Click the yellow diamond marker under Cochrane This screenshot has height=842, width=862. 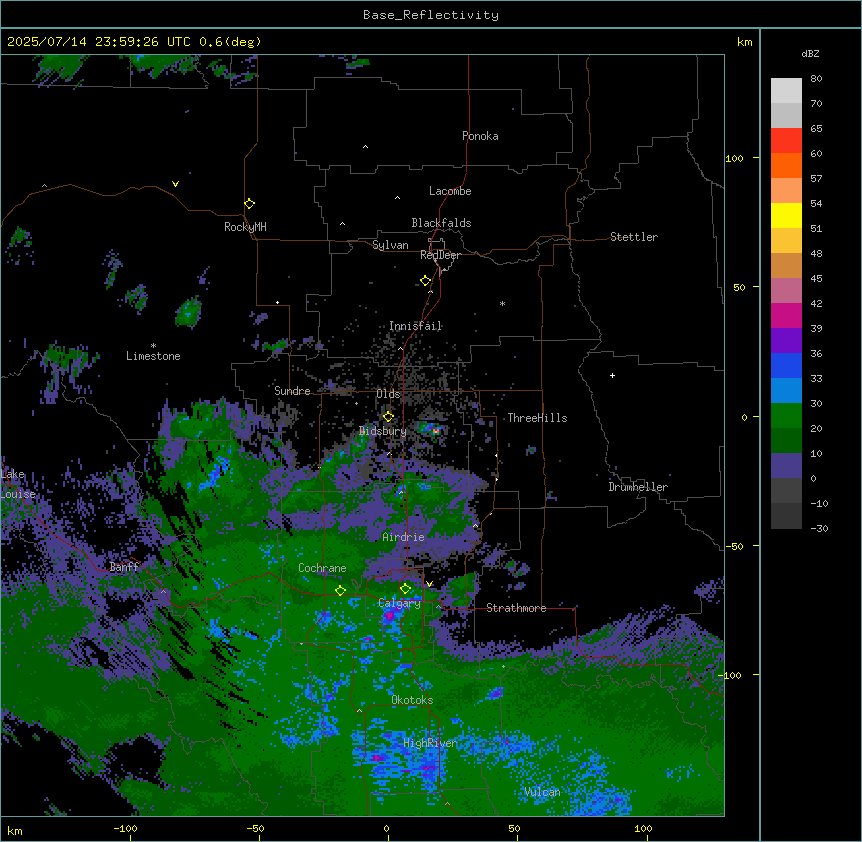point(340,591)
